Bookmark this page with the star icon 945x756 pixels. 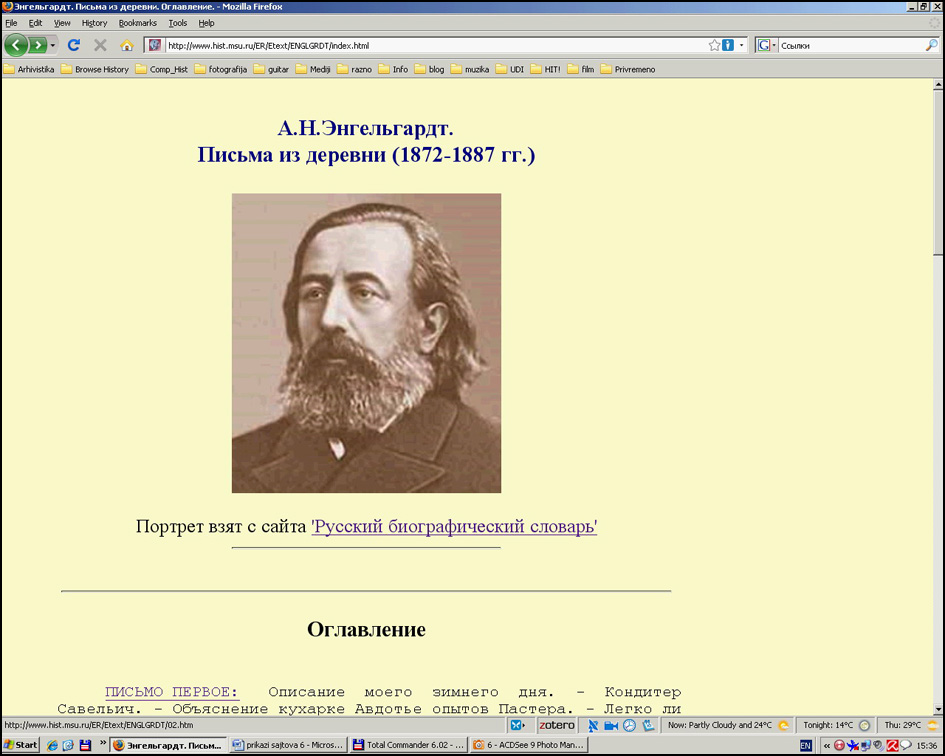[714, 45]
